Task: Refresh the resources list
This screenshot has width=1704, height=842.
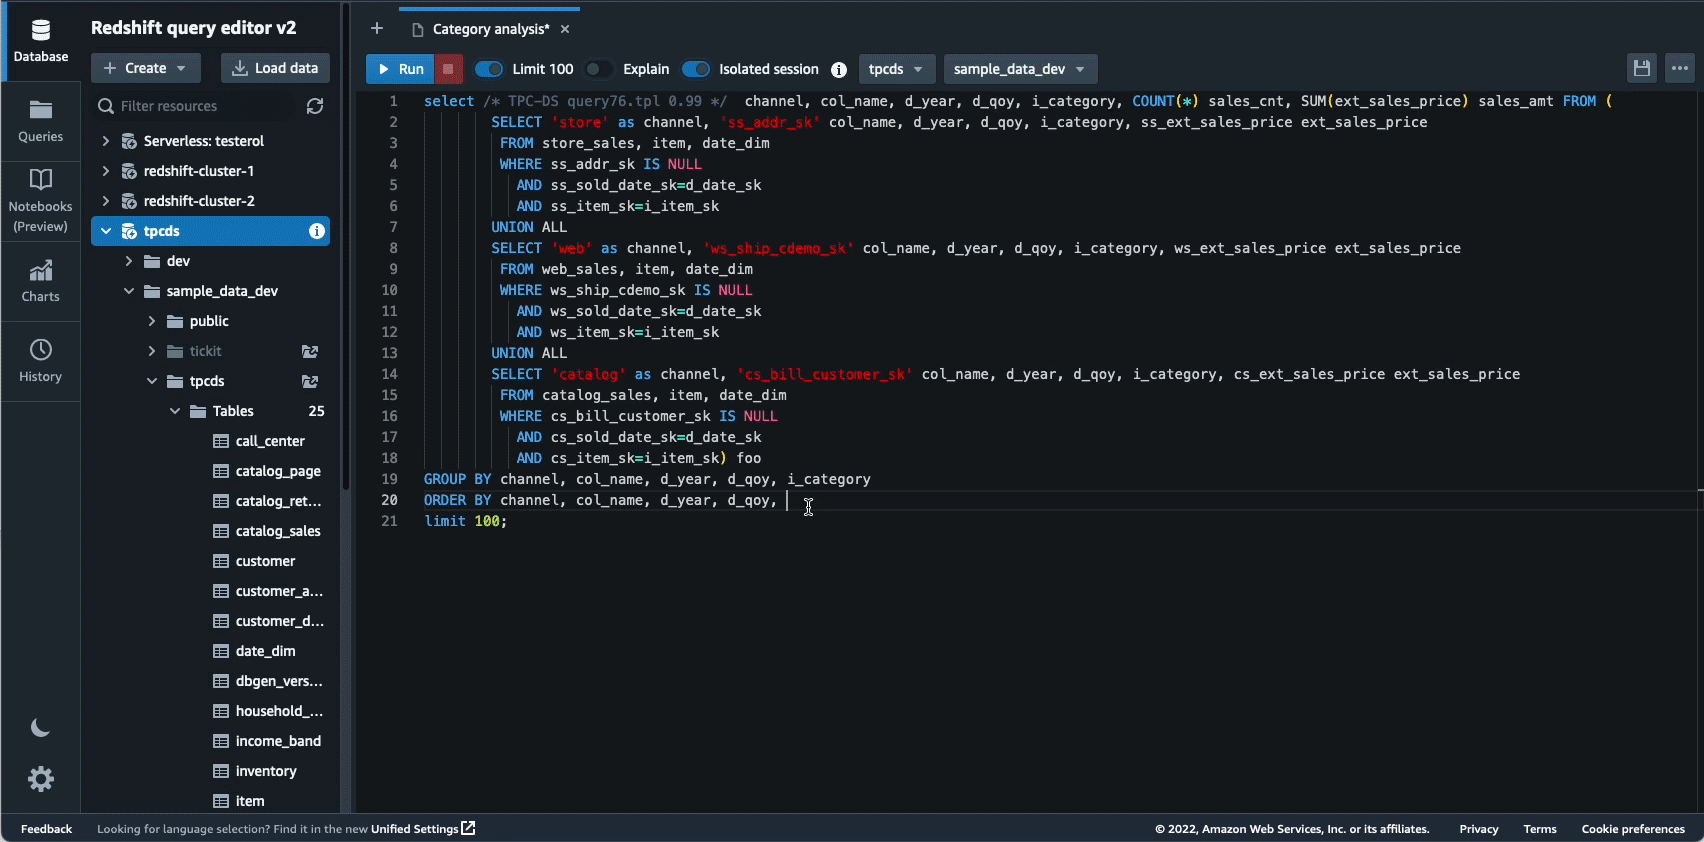Action: pyautogui.click(x=315, y=106)
